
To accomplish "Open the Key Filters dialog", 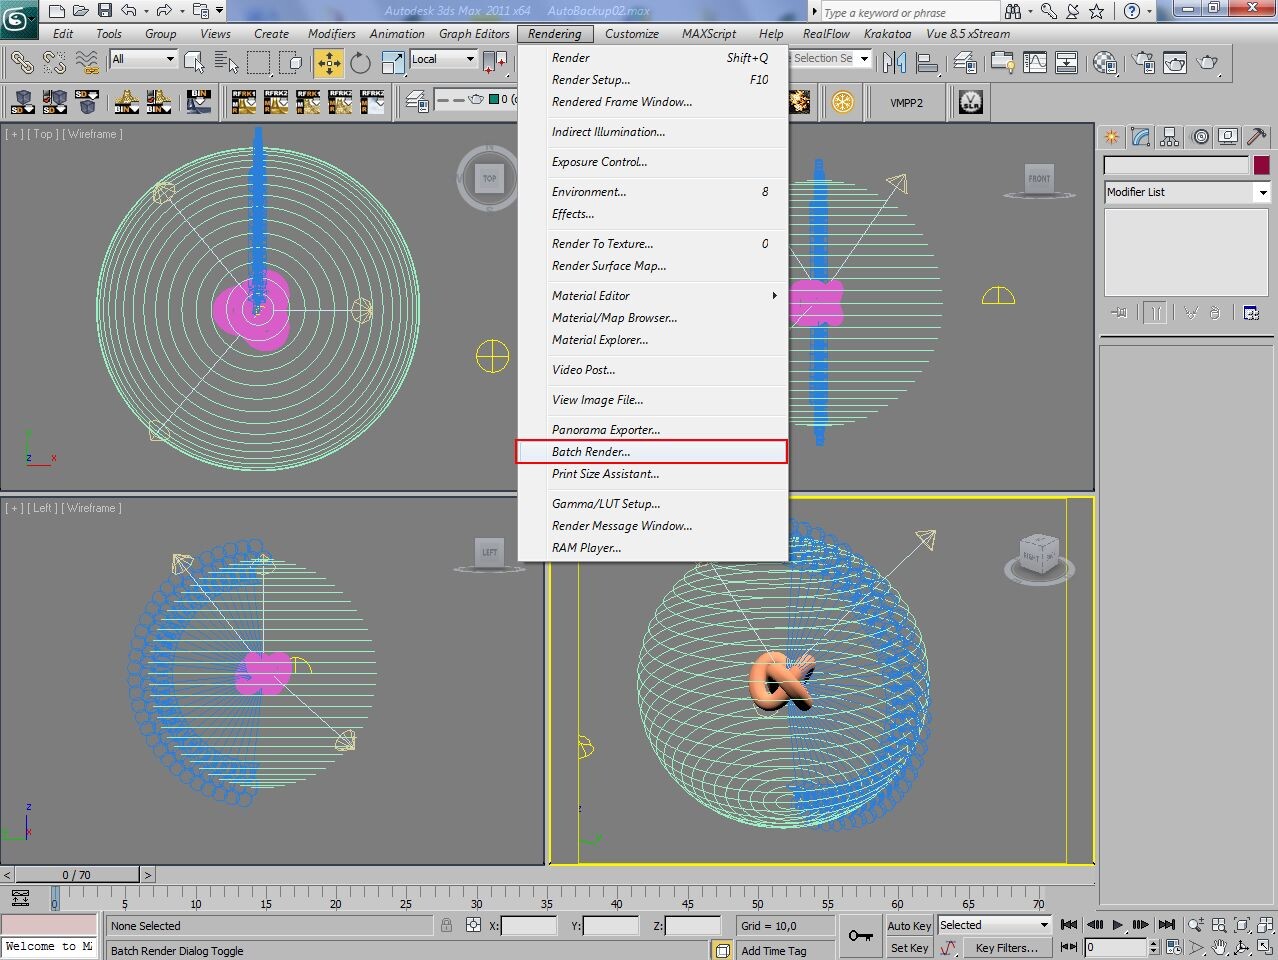I will tap(1007, 948).
